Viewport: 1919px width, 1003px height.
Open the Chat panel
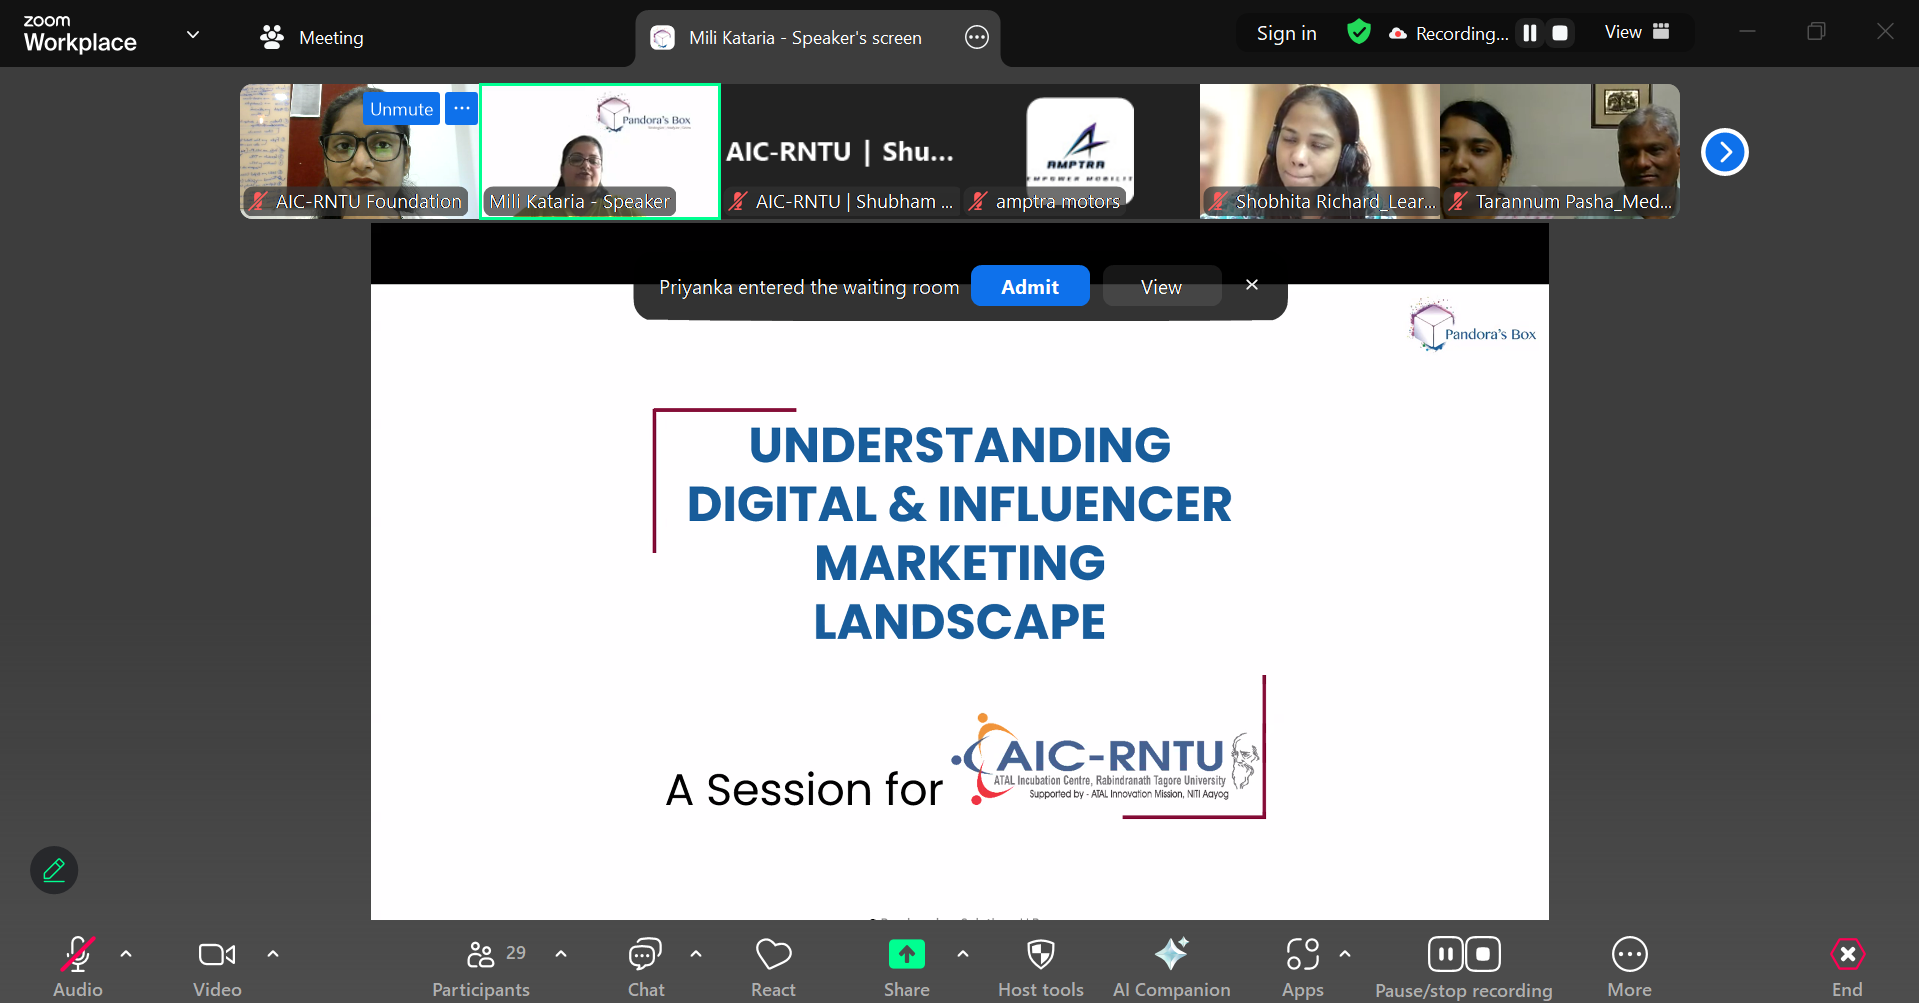645,966
